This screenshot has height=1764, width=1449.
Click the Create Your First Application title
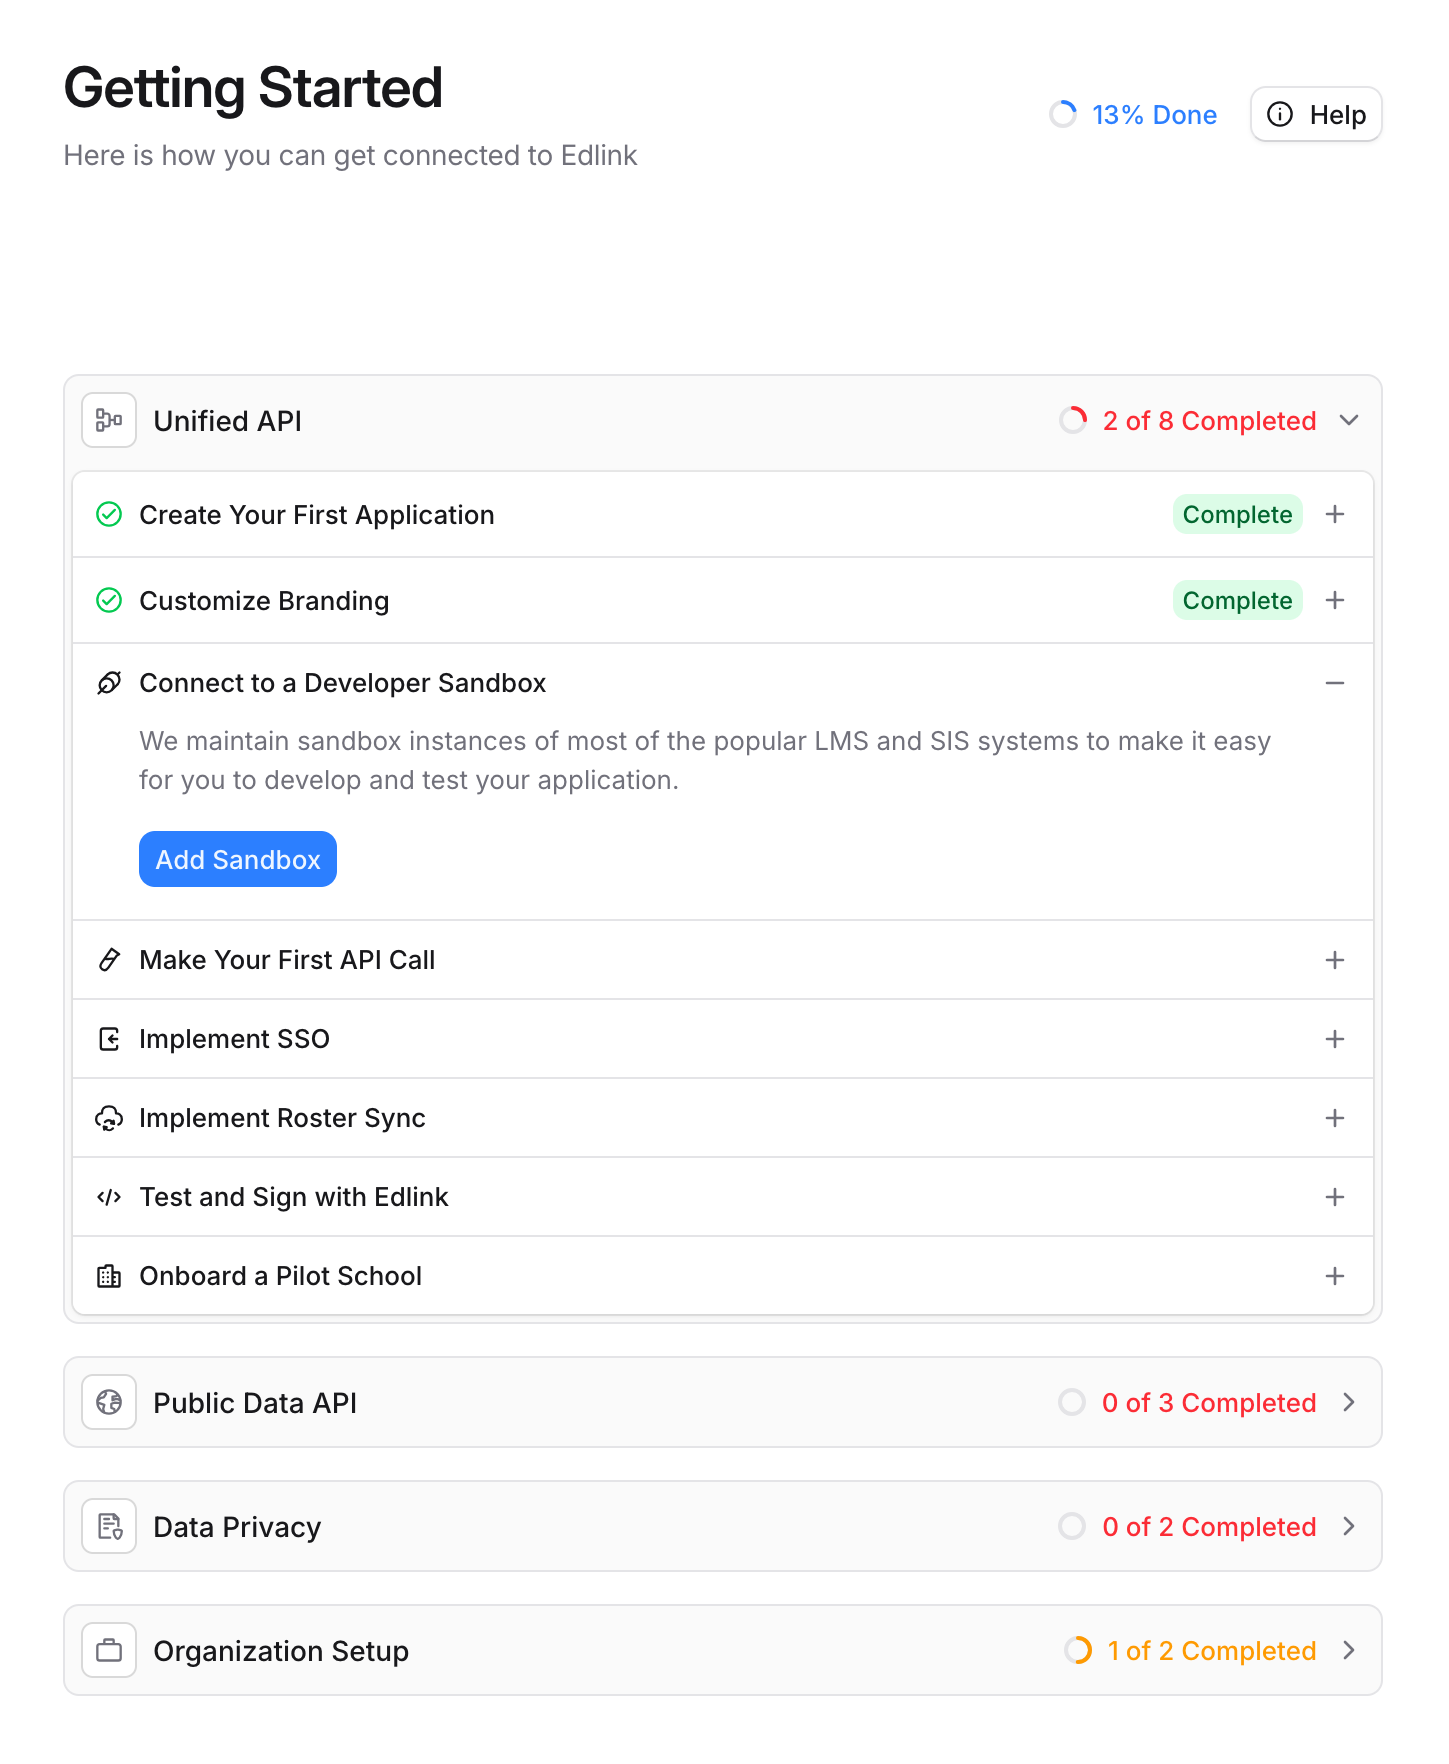pyautogui.click(x=317, y=515)
